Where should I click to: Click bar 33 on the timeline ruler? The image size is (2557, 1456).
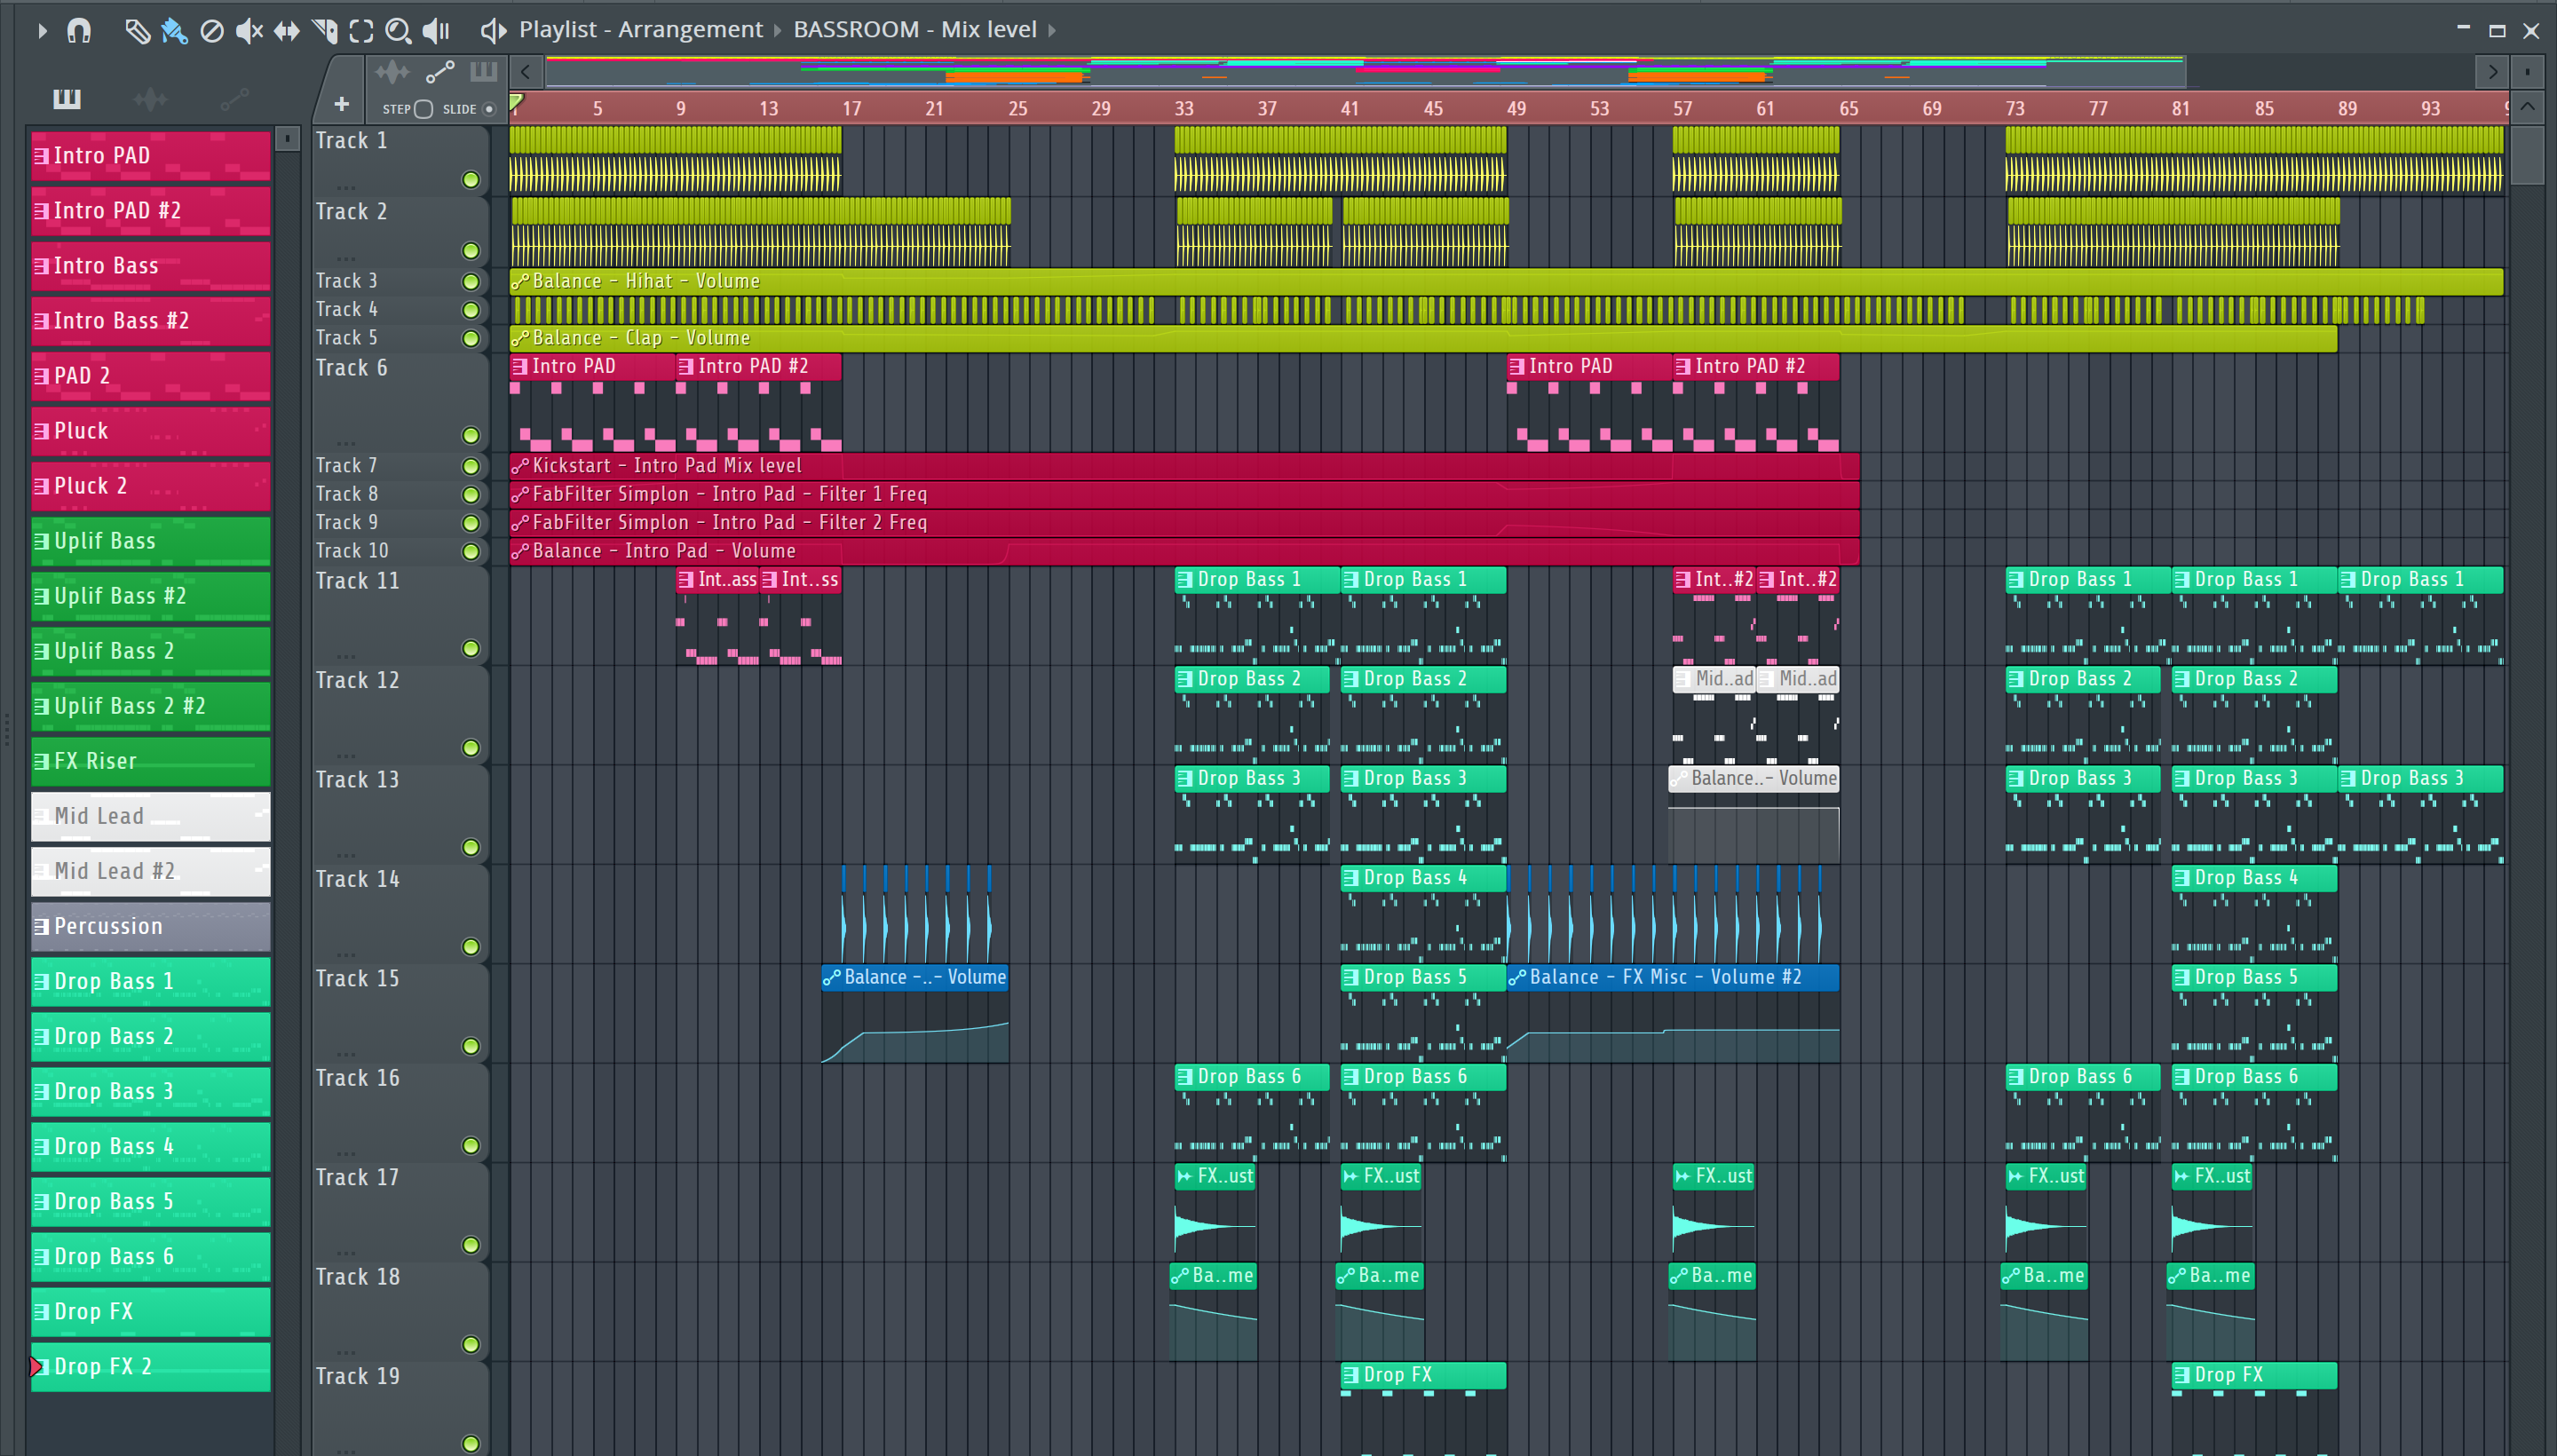1183,108
